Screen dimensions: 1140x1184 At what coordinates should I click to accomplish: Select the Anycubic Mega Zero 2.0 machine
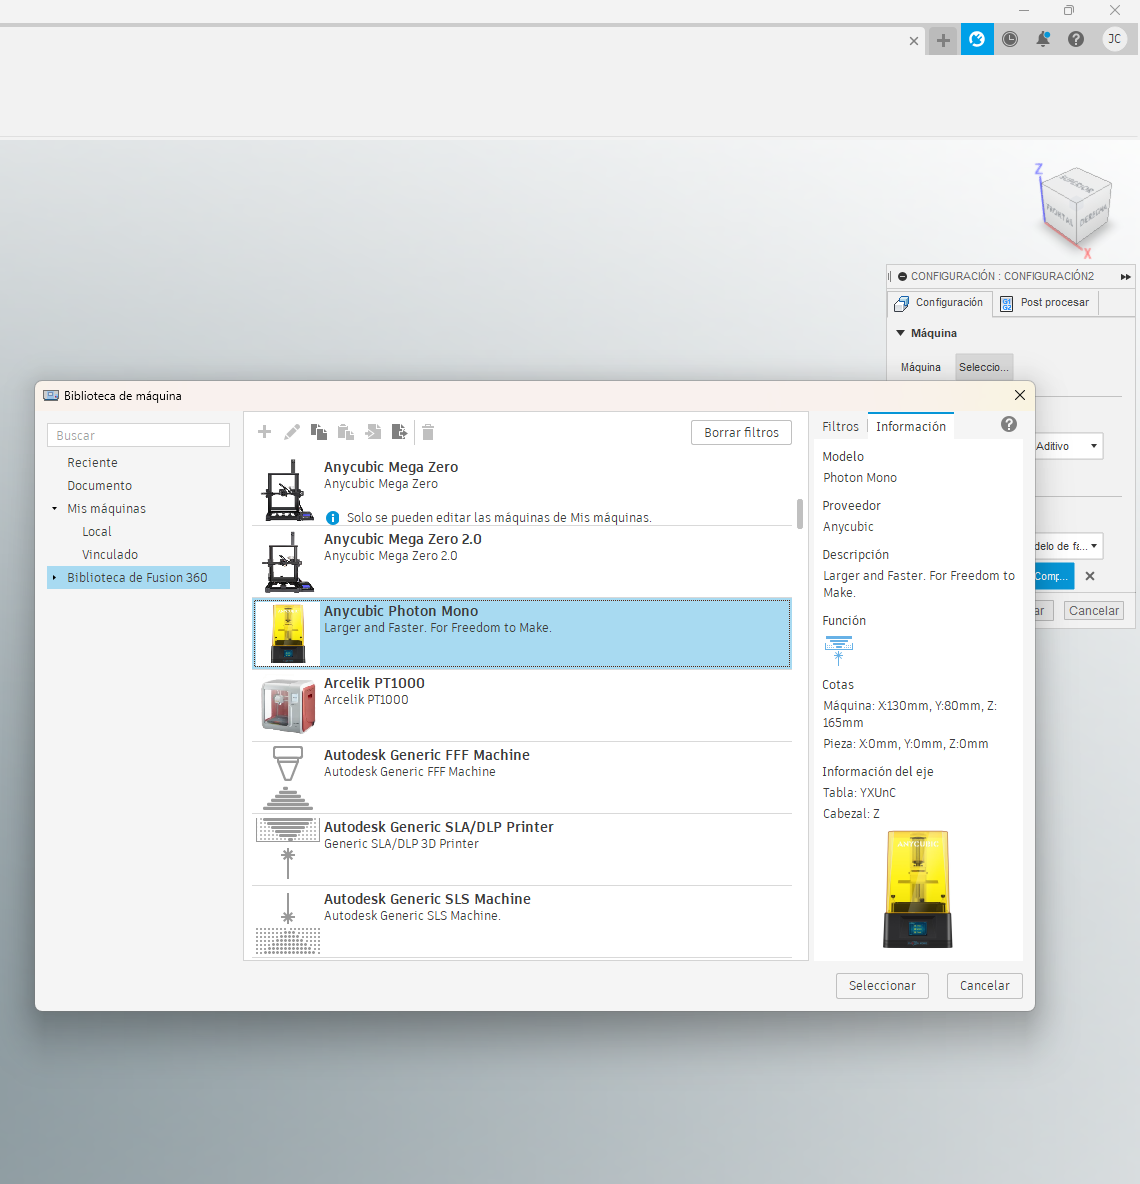(522, 561)
